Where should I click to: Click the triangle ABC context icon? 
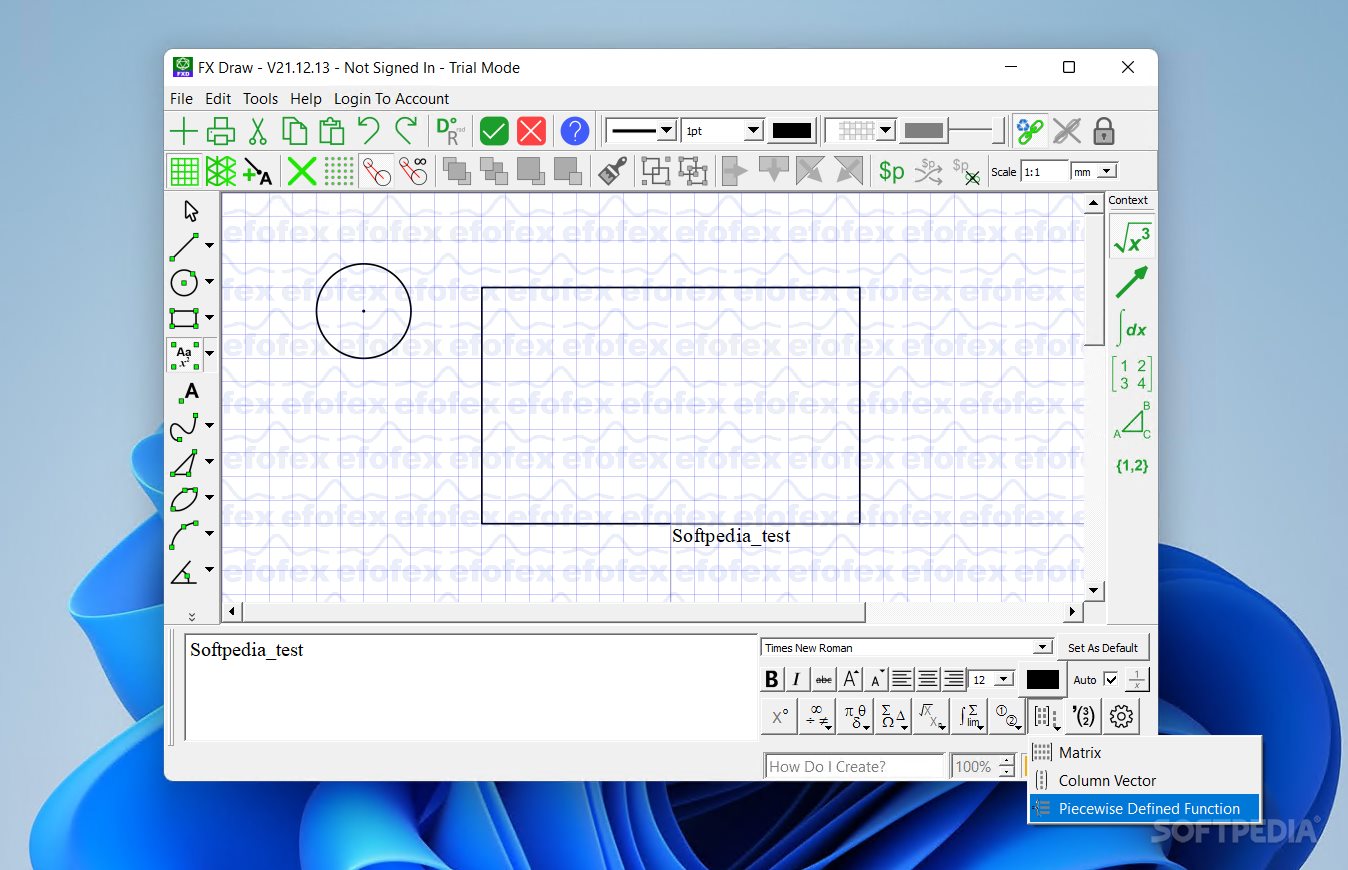[1131, 420]
